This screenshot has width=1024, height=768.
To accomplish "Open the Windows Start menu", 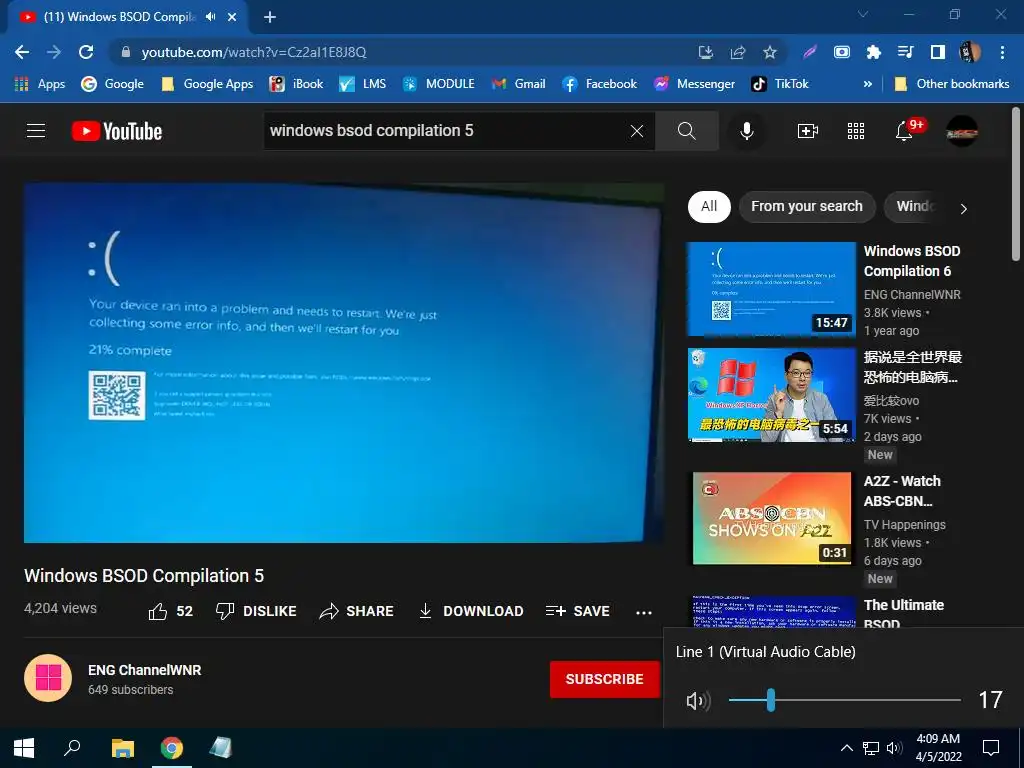I will 24,748.
